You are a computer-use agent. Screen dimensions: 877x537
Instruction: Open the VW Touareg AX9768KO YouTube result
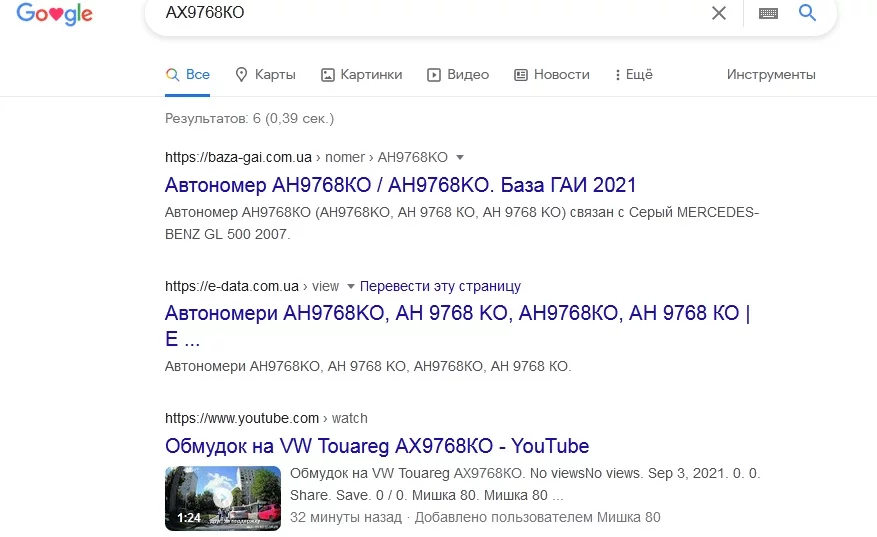(377, 446)
